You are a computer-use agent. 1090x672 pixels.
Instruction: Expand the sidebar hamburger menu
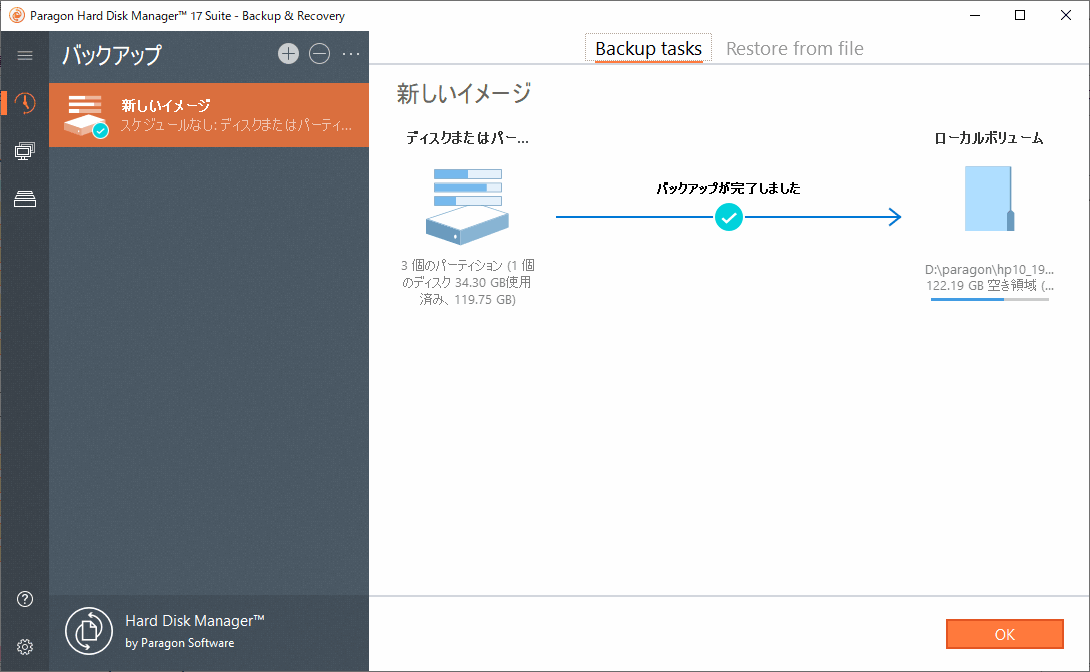25,55
